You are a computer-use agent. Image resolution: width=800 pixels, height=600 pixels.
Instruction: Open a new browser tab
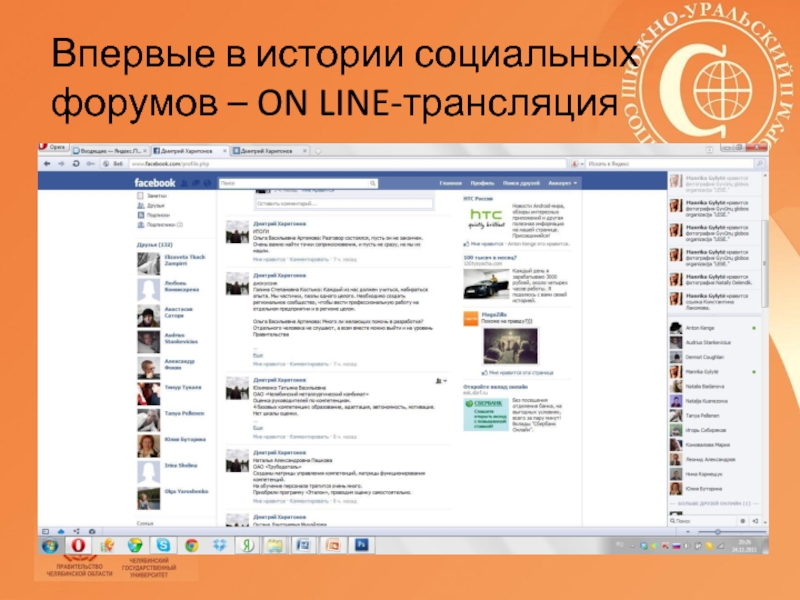tap(318, 151)
